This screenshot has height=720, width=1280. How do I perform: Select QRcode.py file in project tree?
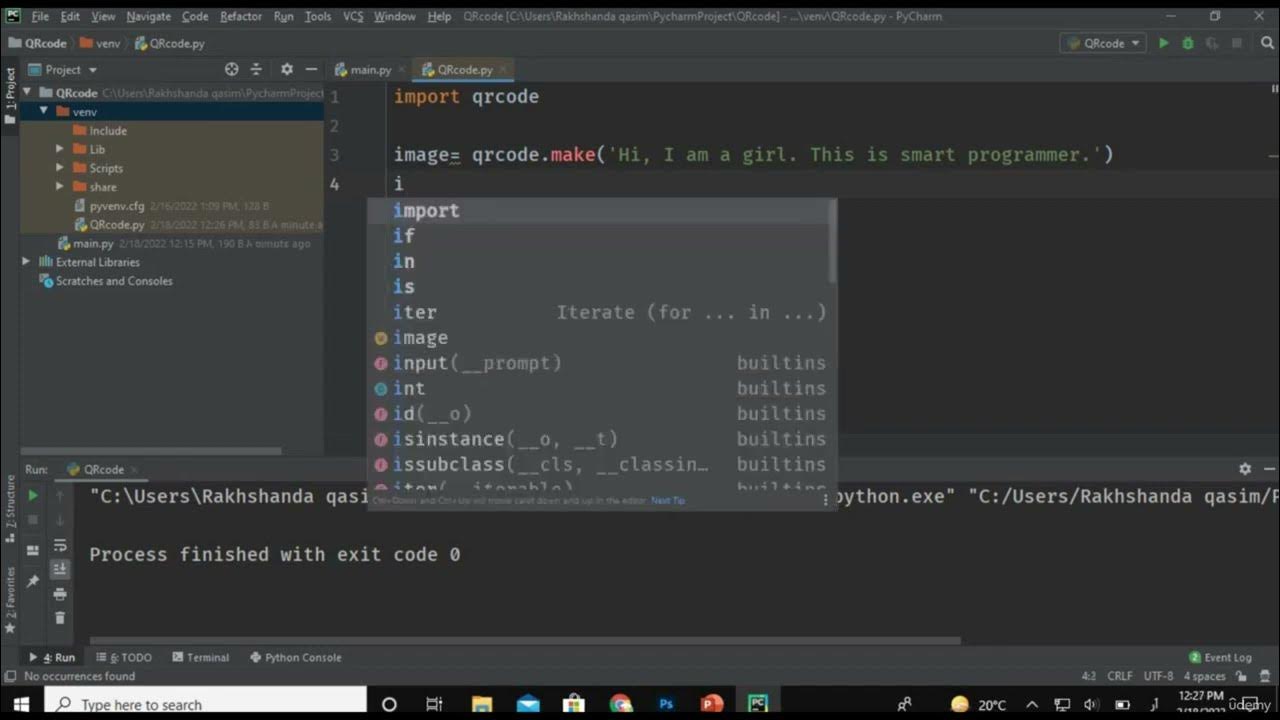[117, 225]
